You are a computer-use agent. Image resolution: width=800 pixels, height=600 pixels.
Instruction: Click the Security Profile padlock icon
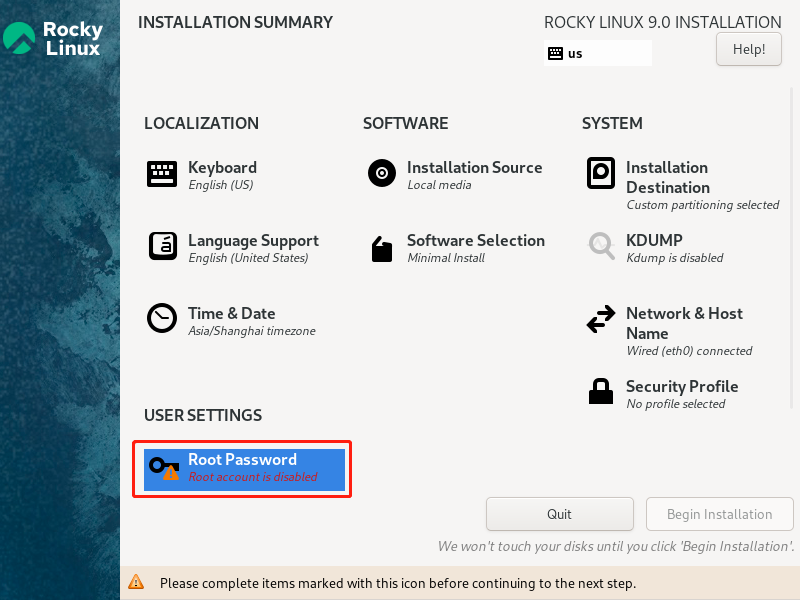(x=600, y=391)
